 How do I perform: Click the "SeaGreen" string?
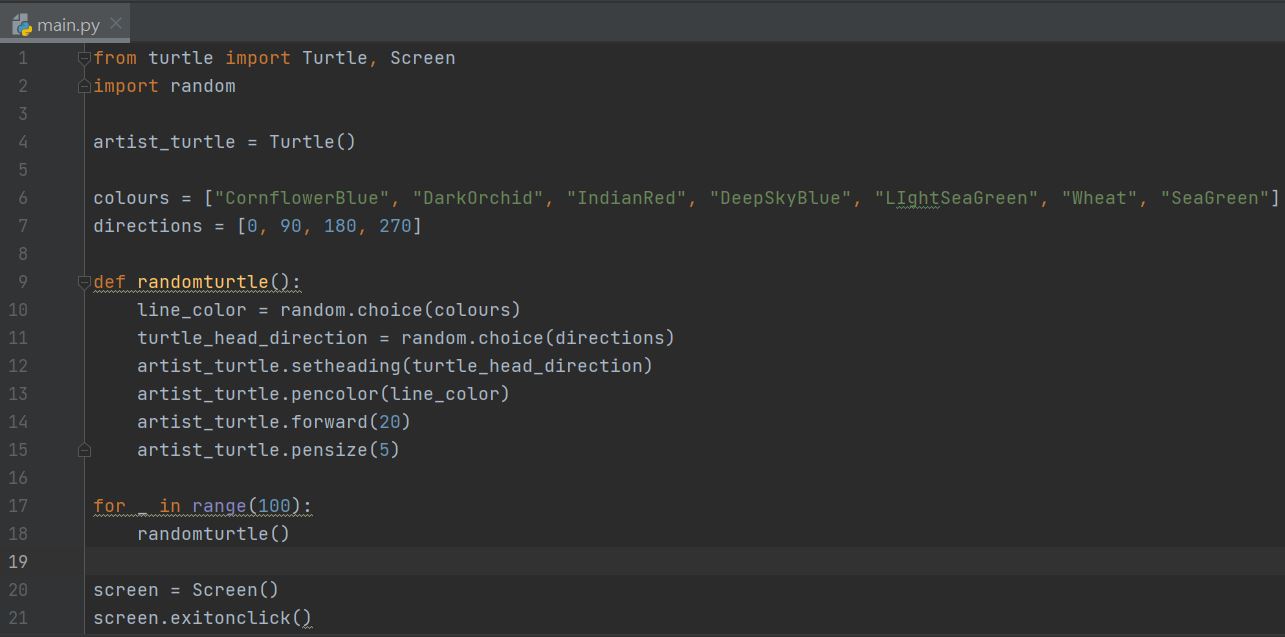pyautogui.click(x=1215, y=198)
